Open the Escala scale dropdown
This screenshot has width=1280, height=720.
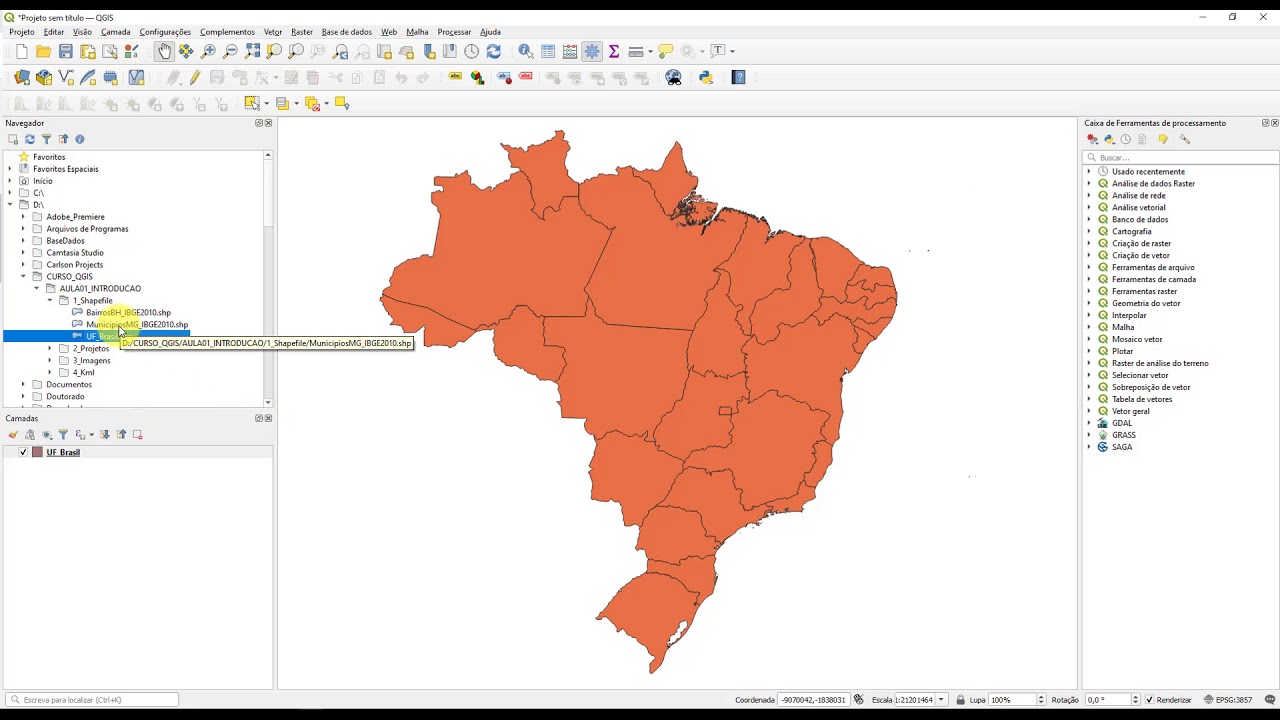click(x=941, y=700)
